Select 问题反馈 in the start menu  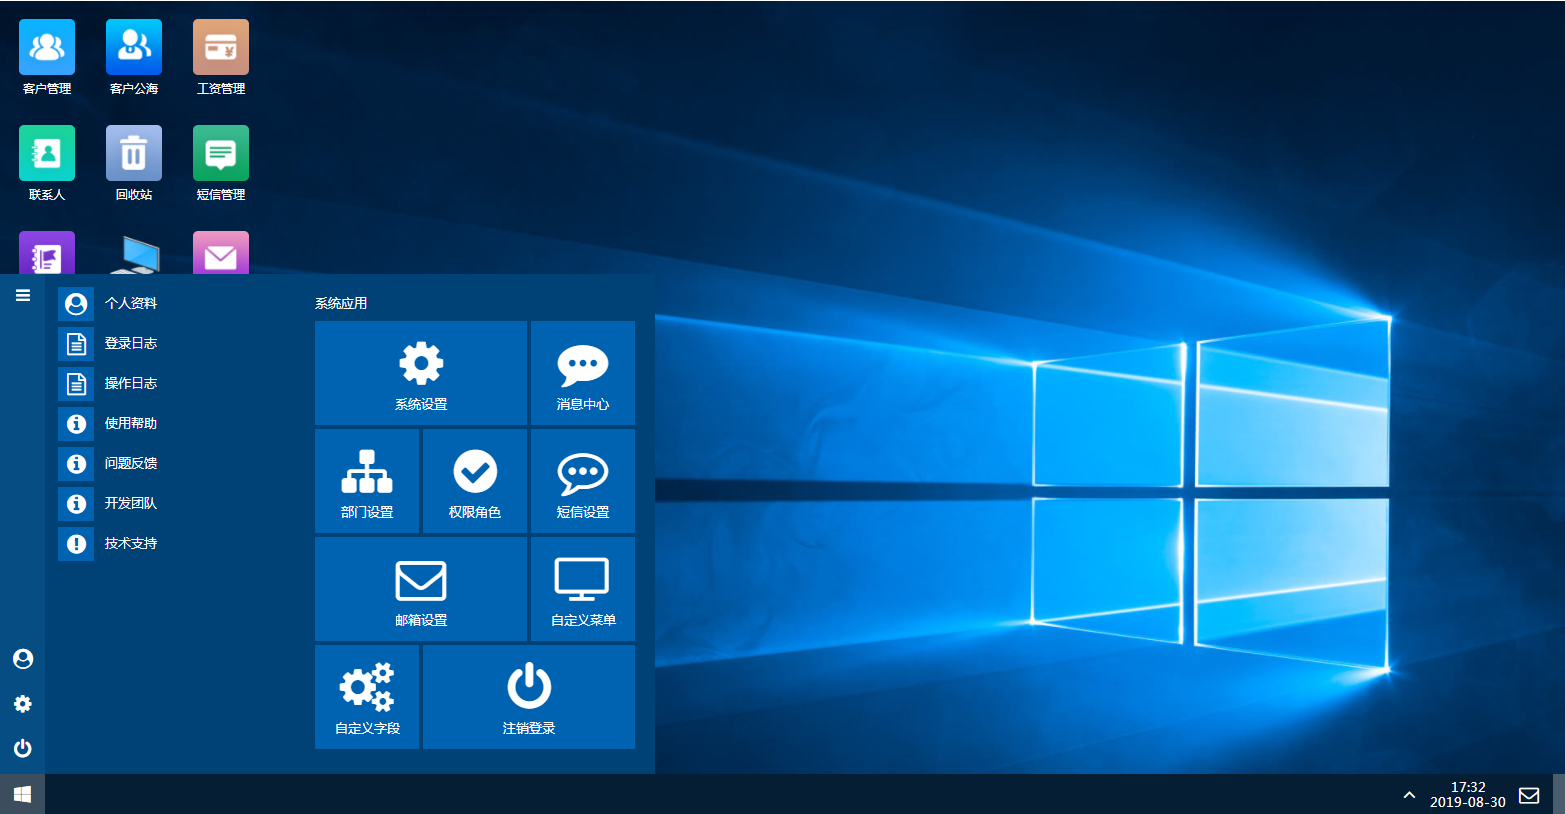[x=108, y=463]
